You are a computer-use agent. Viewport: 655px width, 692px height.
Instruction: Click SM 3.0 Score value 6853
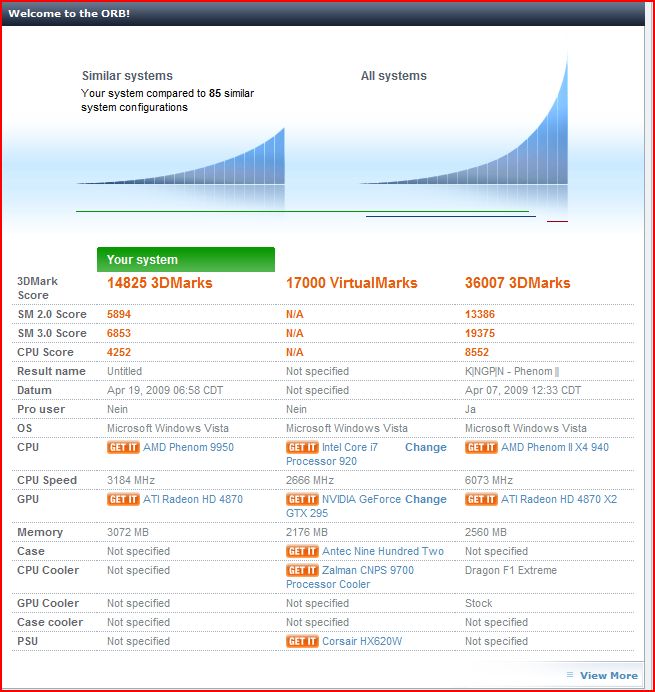pos(119,333)
